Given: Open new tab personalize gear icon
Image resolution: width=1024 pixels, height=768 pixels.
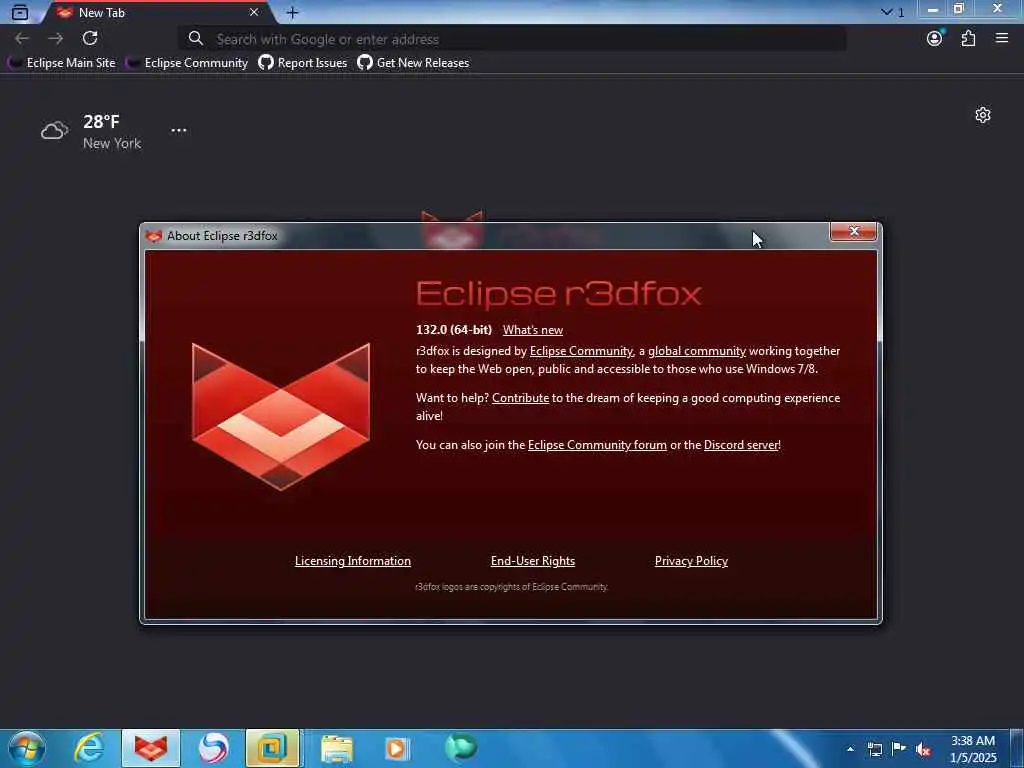Looking at the screenshot, I should 983,116.
